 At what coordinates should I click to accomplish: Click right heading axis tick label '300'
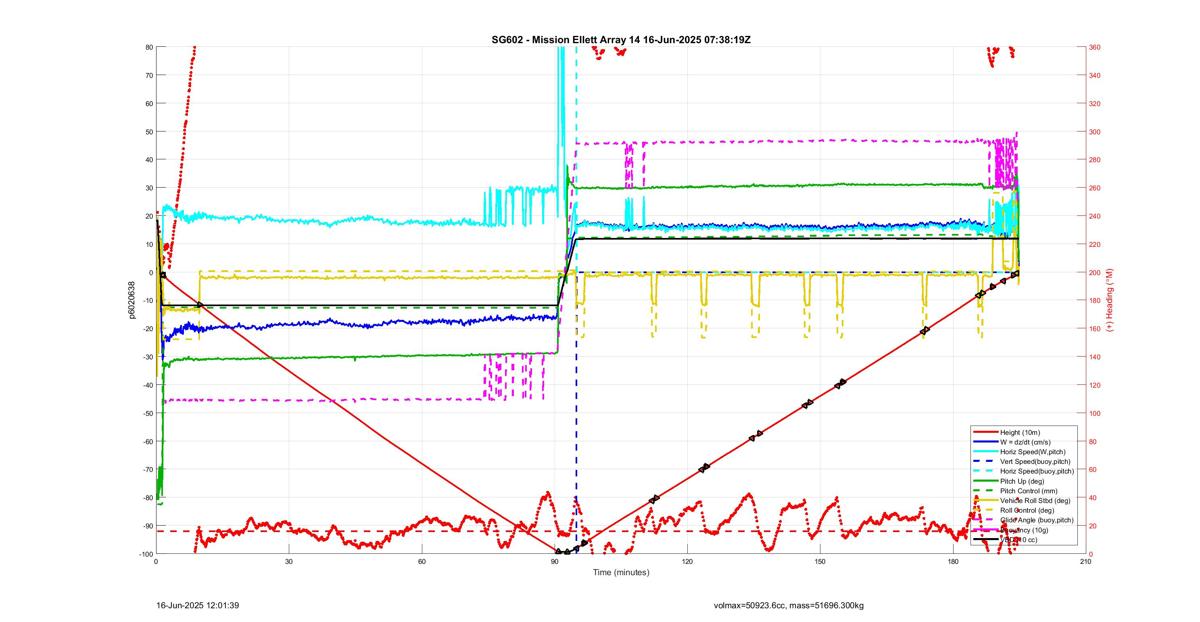(1096, 132)
